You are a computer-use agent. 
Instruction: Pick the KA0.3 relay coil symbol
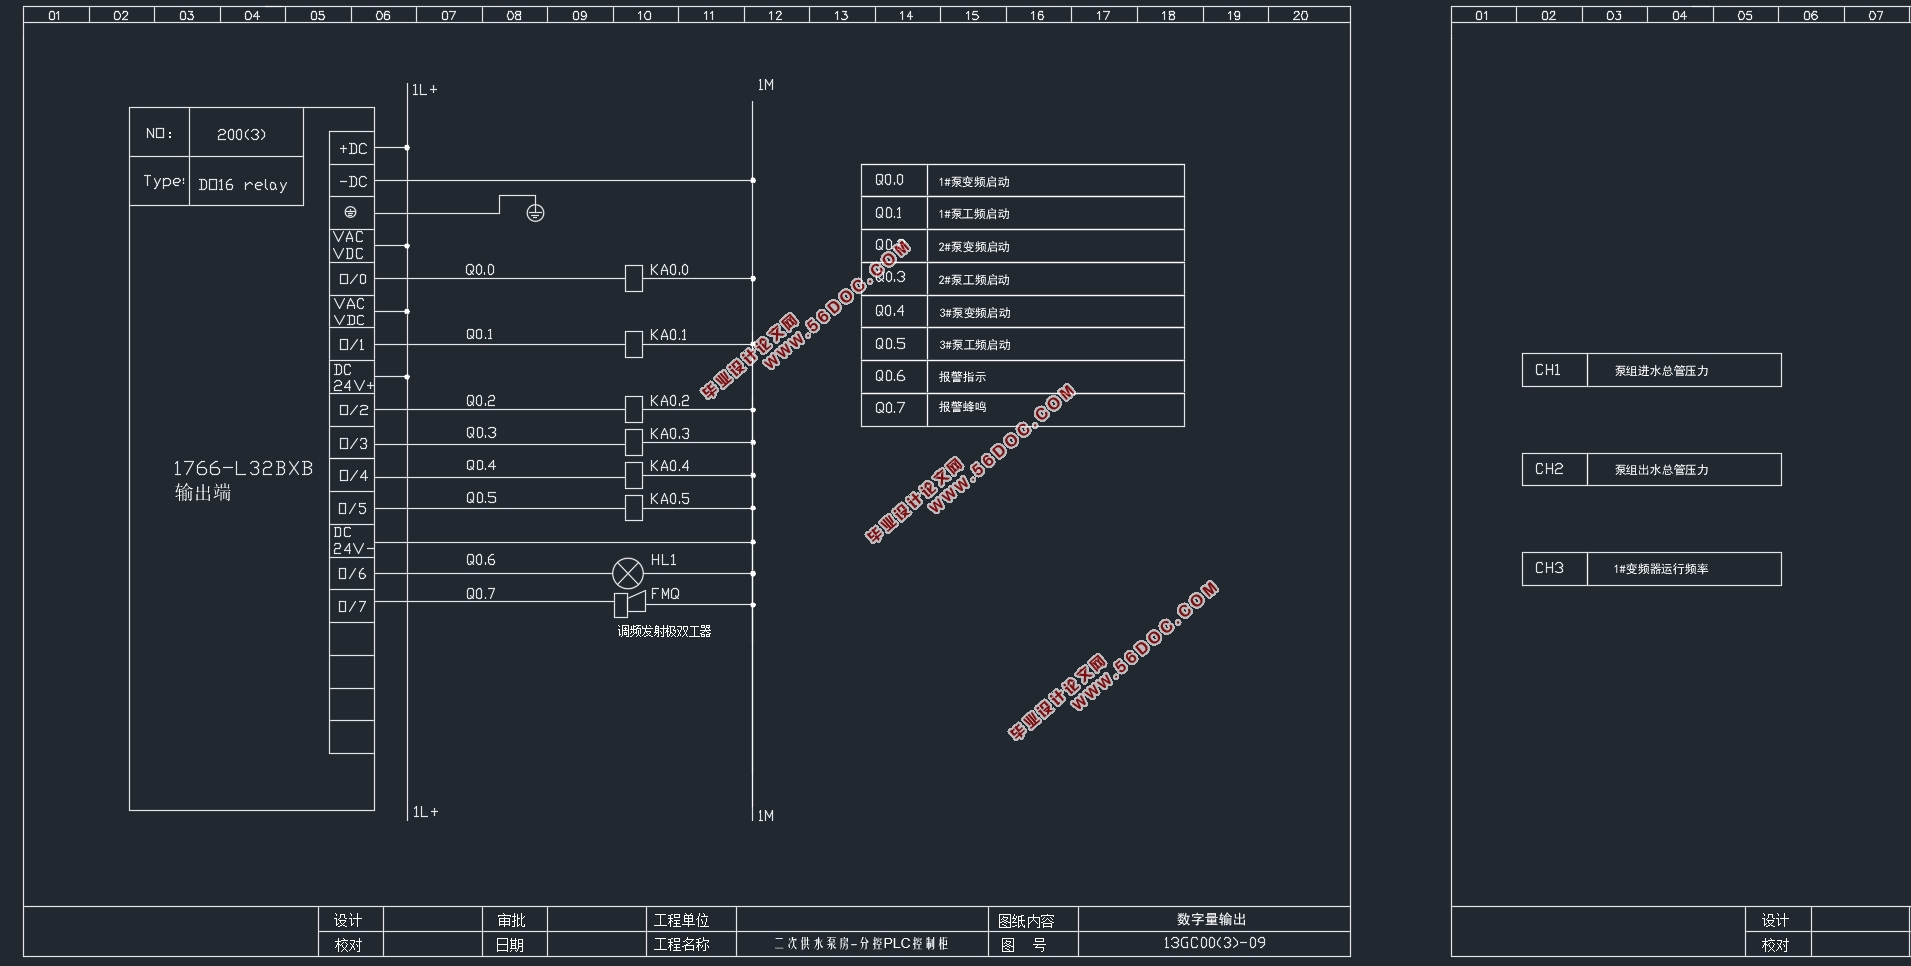coord(633,442)
